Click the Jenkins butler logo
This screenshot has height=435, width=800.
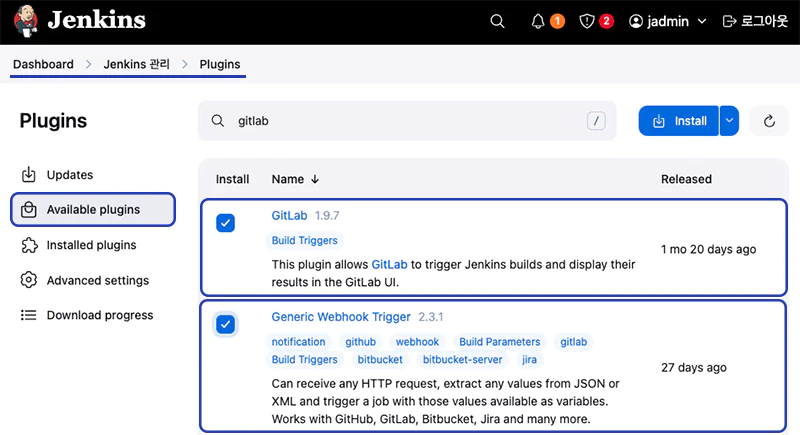26,21
